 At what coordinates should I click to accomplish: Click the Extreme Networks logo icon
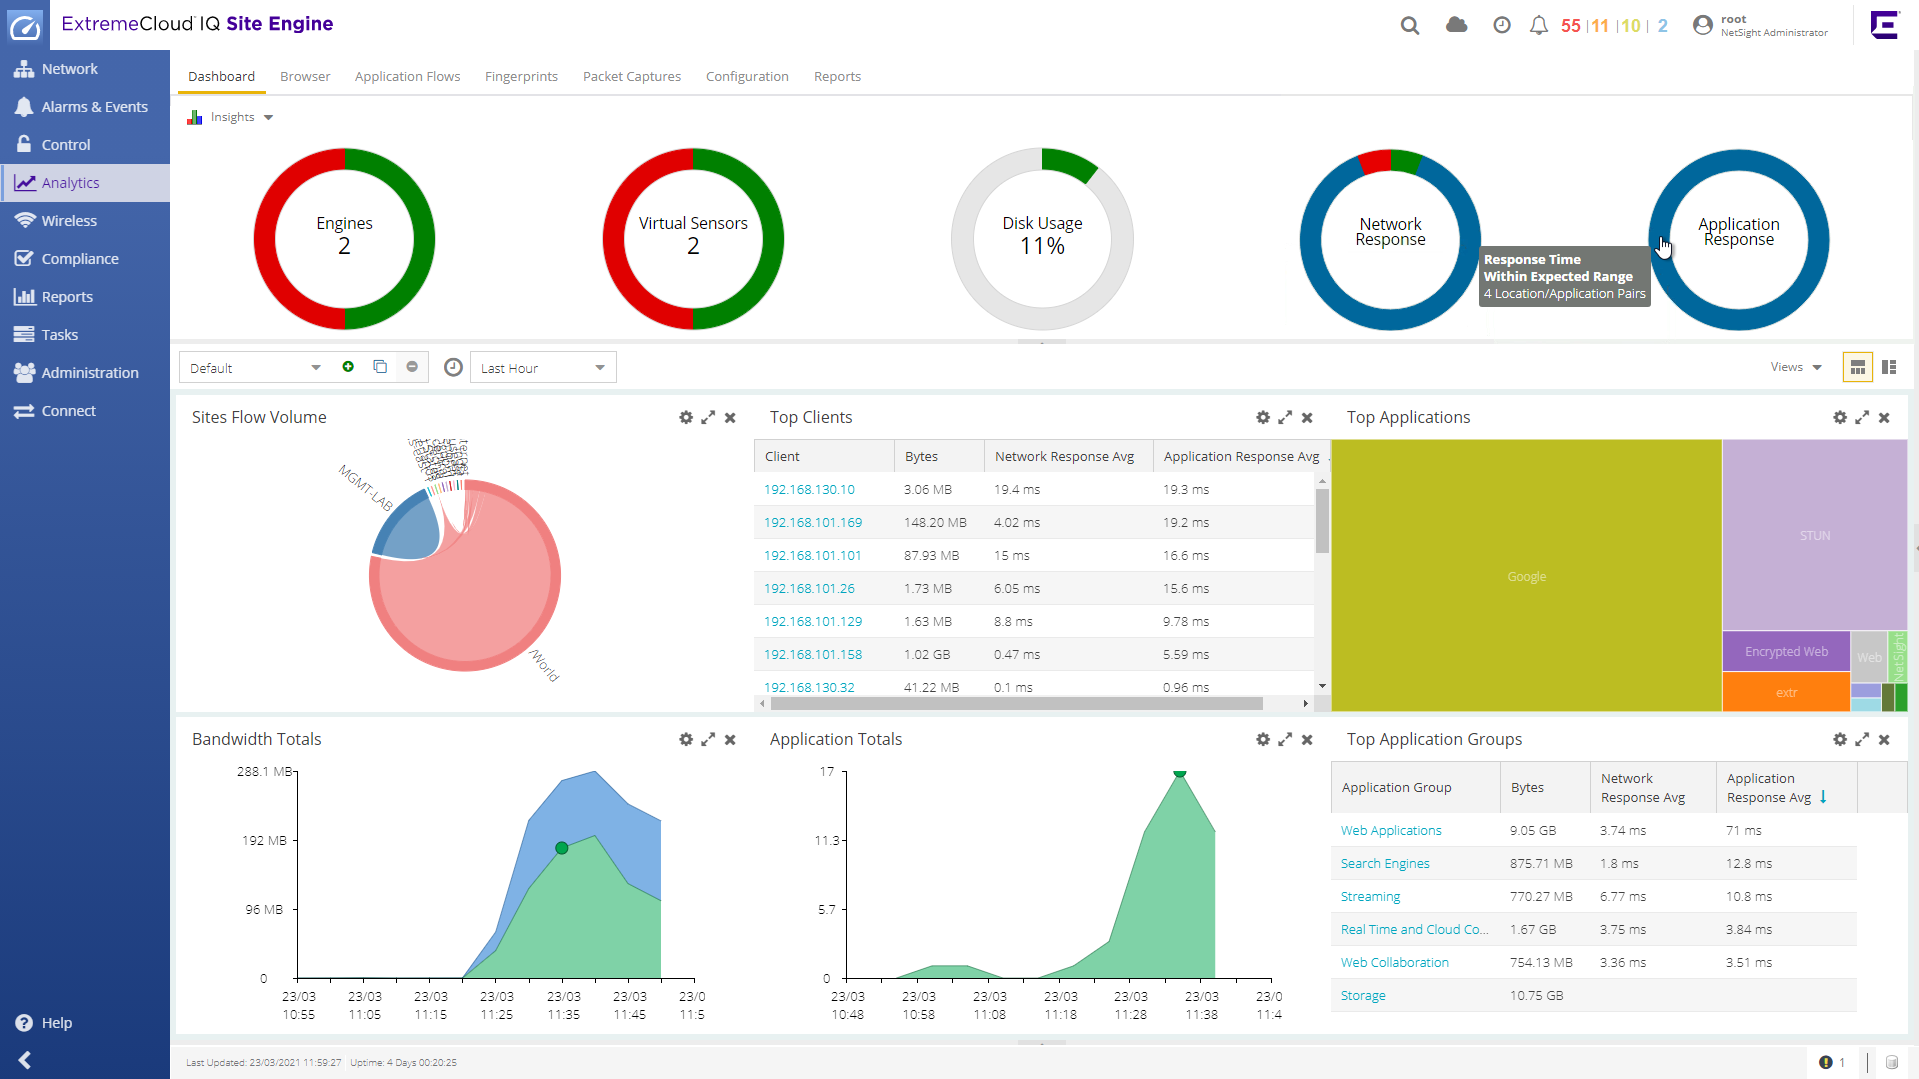[x=1885, y=25]
